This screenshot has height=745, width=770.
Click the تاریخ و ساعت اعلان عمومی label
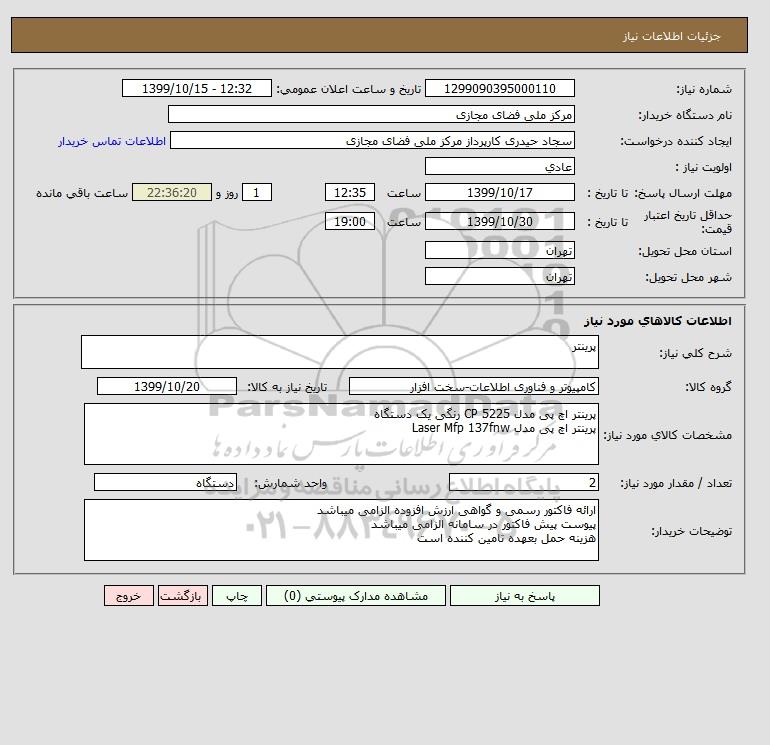coord(349,89)
